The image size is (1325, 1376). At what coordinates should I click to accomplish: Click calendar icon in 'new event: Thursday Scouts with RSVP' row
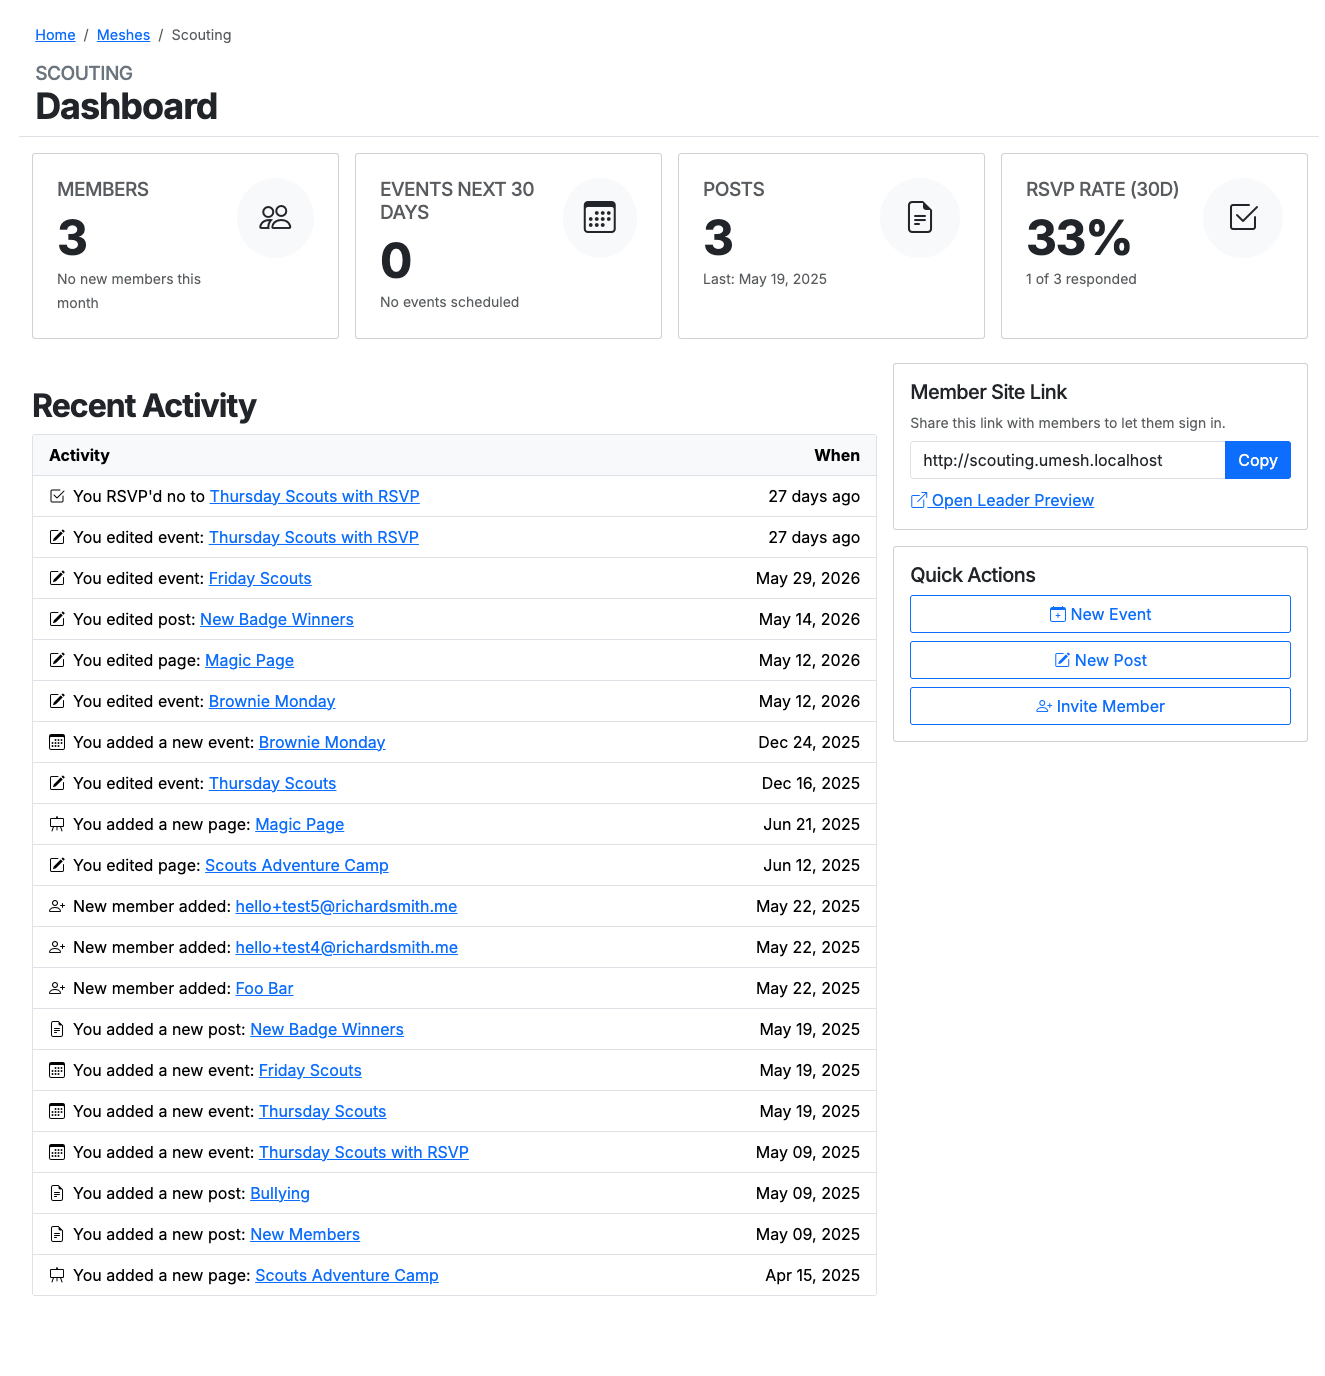click(x=57, y=1152)
